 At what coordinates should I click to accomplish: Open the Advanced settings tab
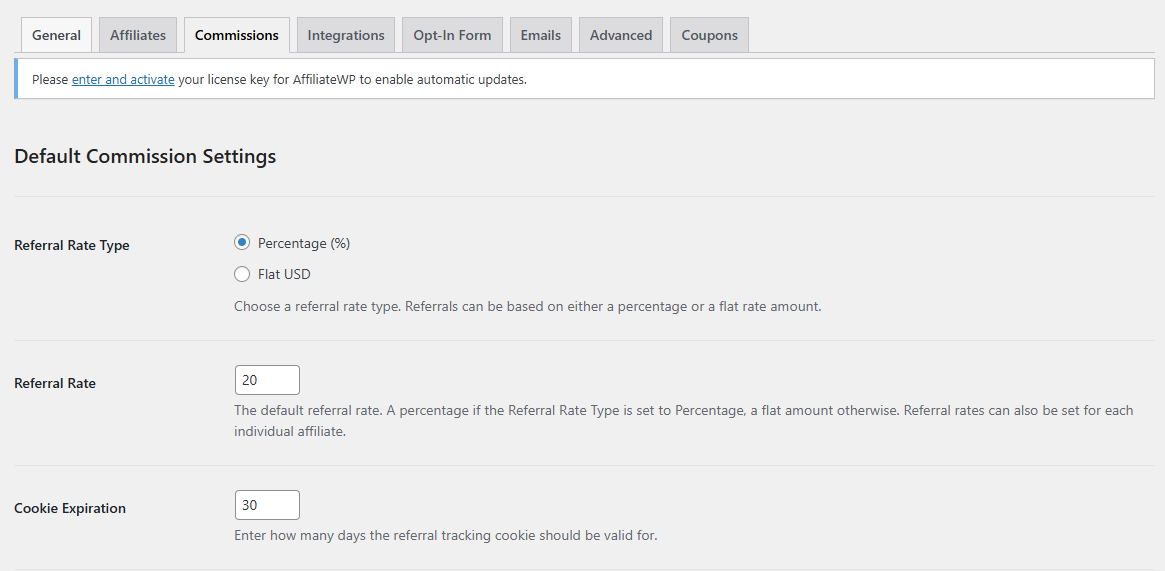pos(621,35)
